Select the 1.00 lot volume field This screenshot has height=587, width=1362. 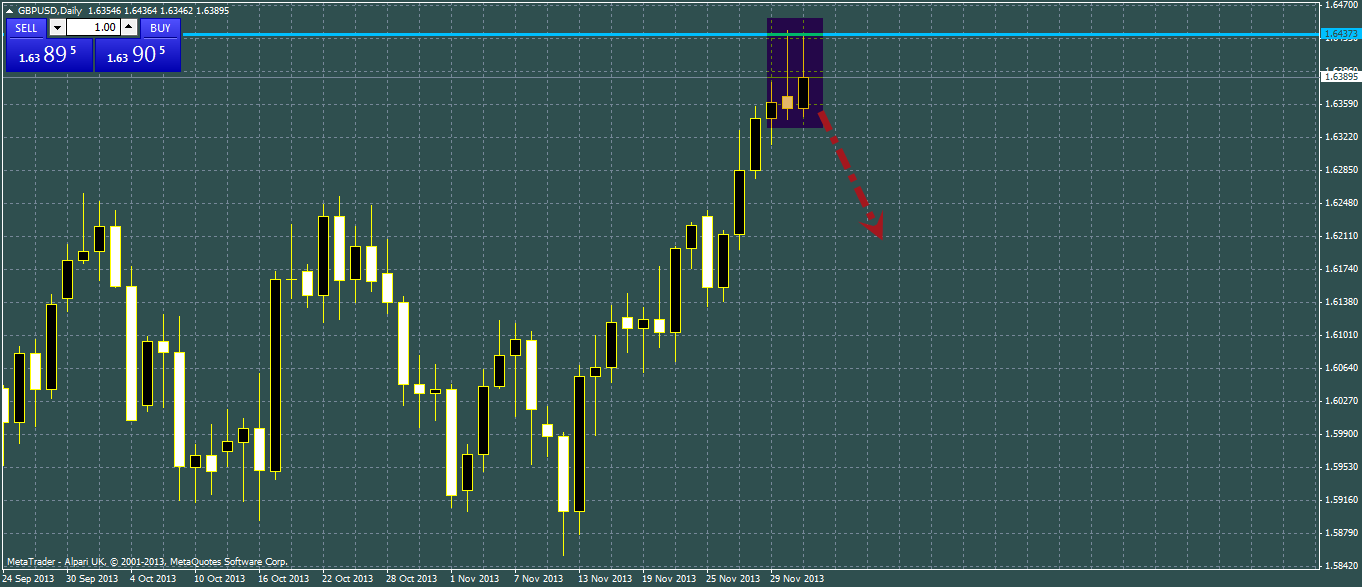click(x=93, y=28)
